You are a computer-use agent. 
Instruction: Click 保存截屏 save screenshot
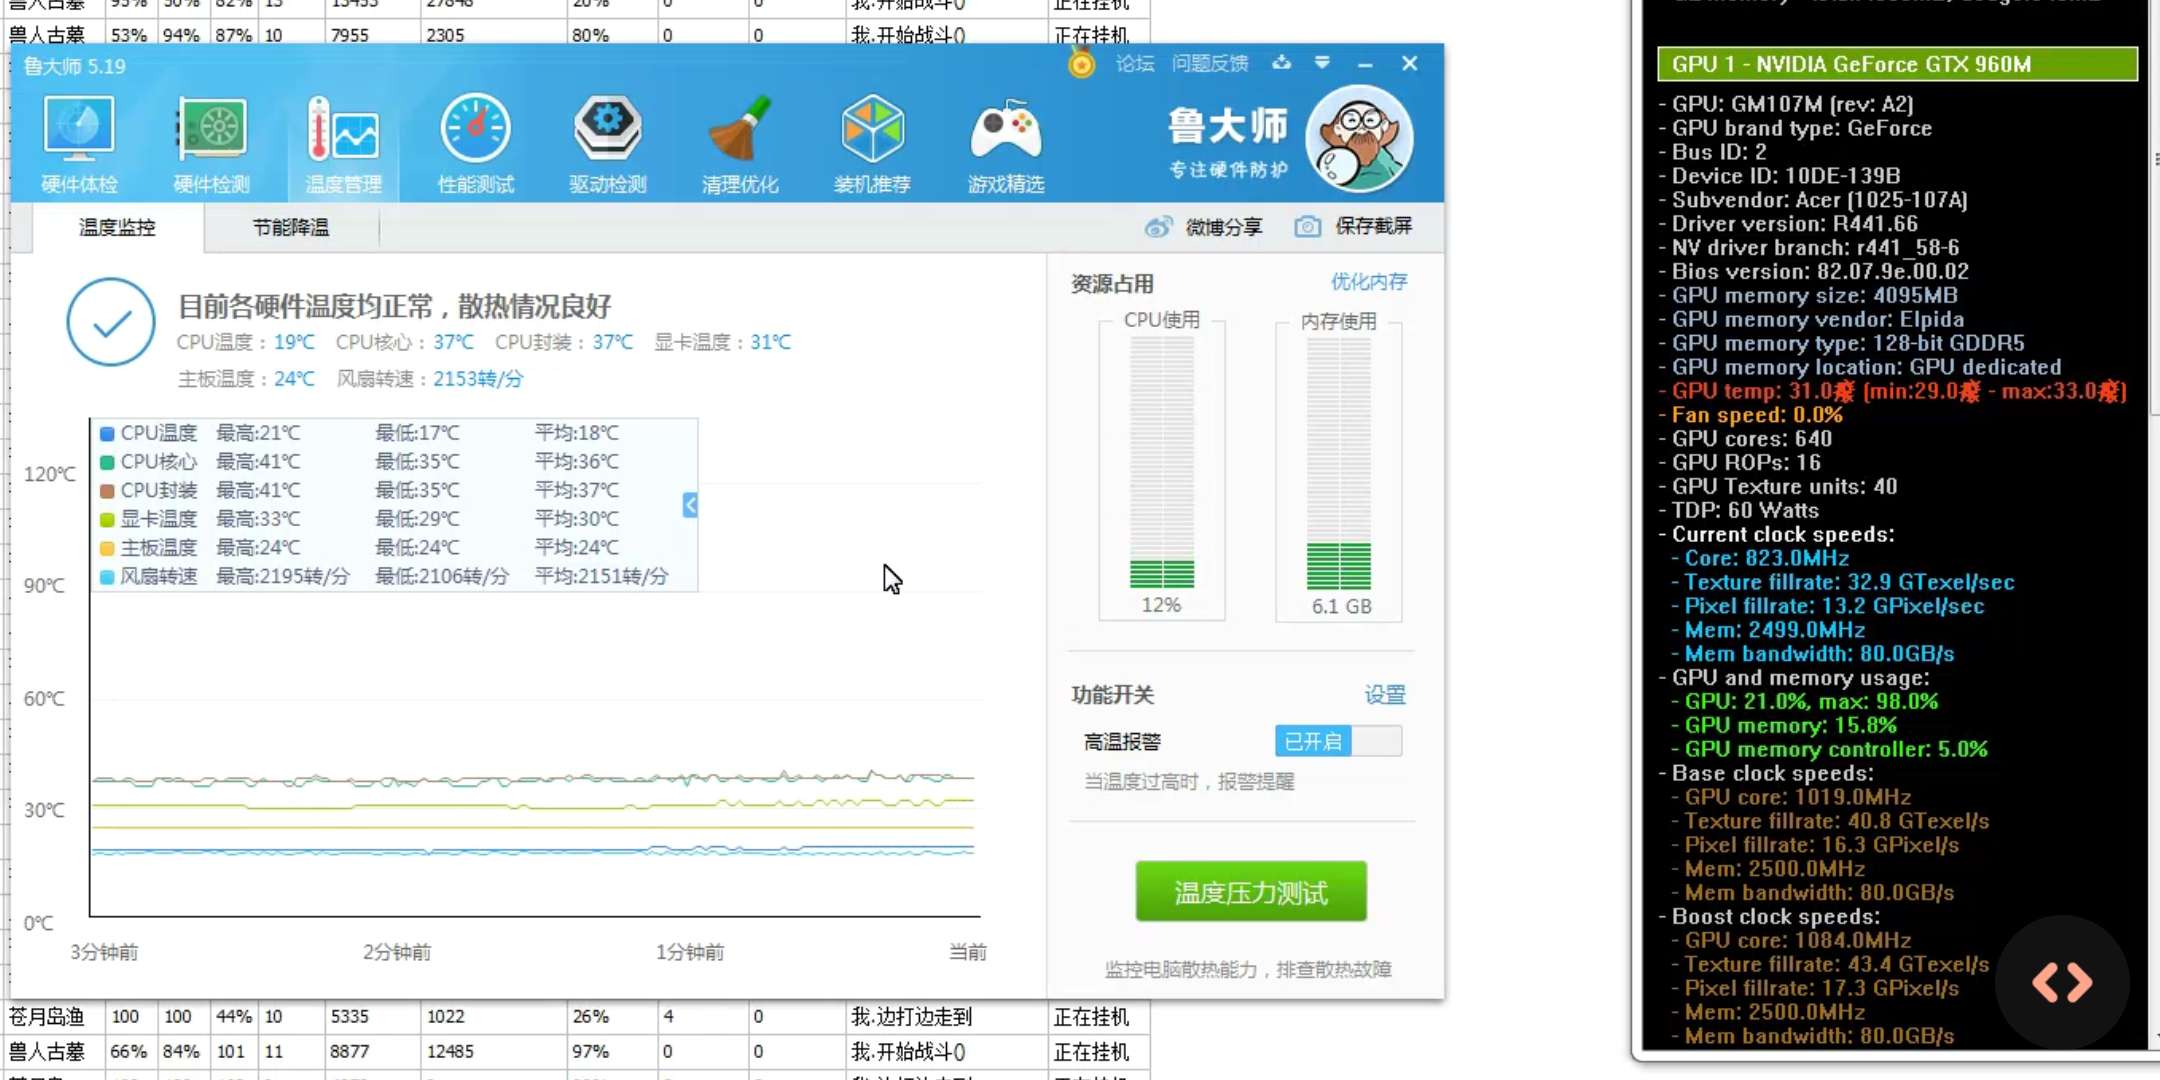tap(1374, 226)
